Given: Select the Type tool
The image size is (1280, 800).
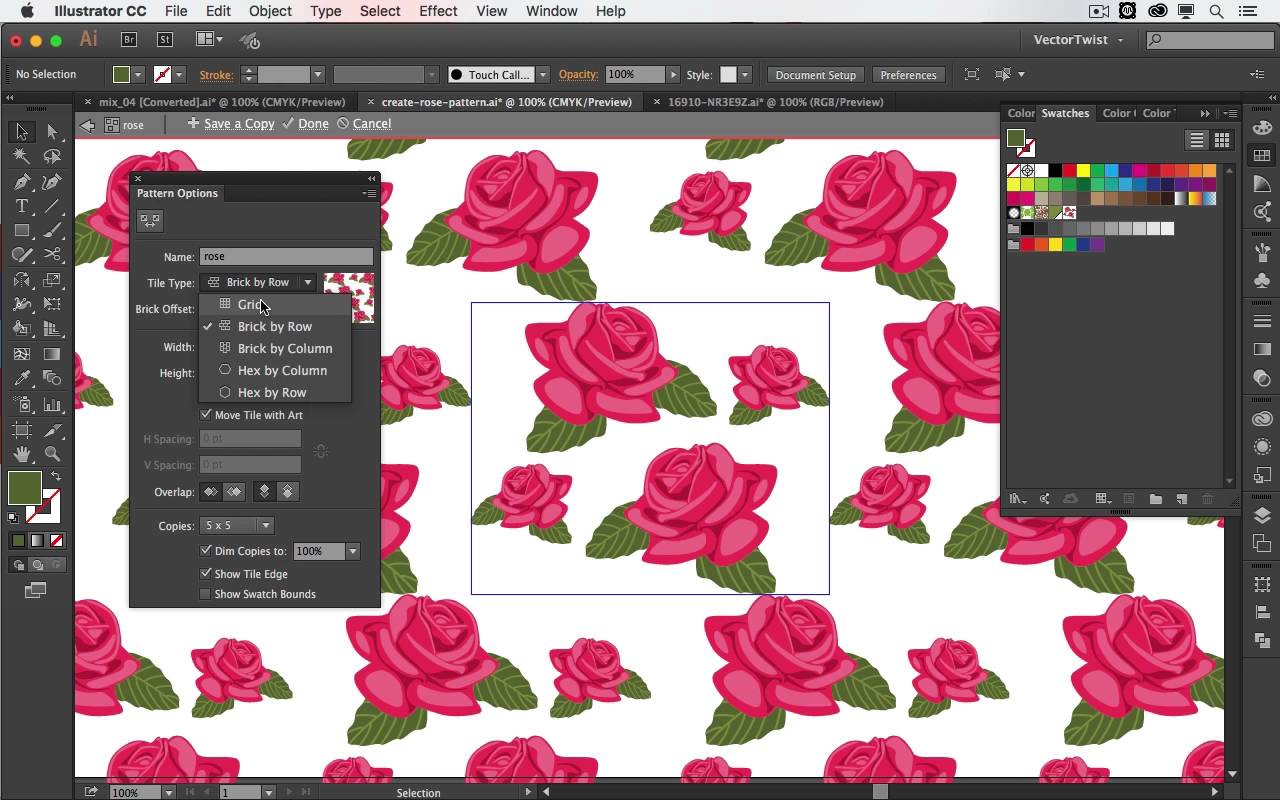Looking at the screenshot, I should [x=22, y=206].
